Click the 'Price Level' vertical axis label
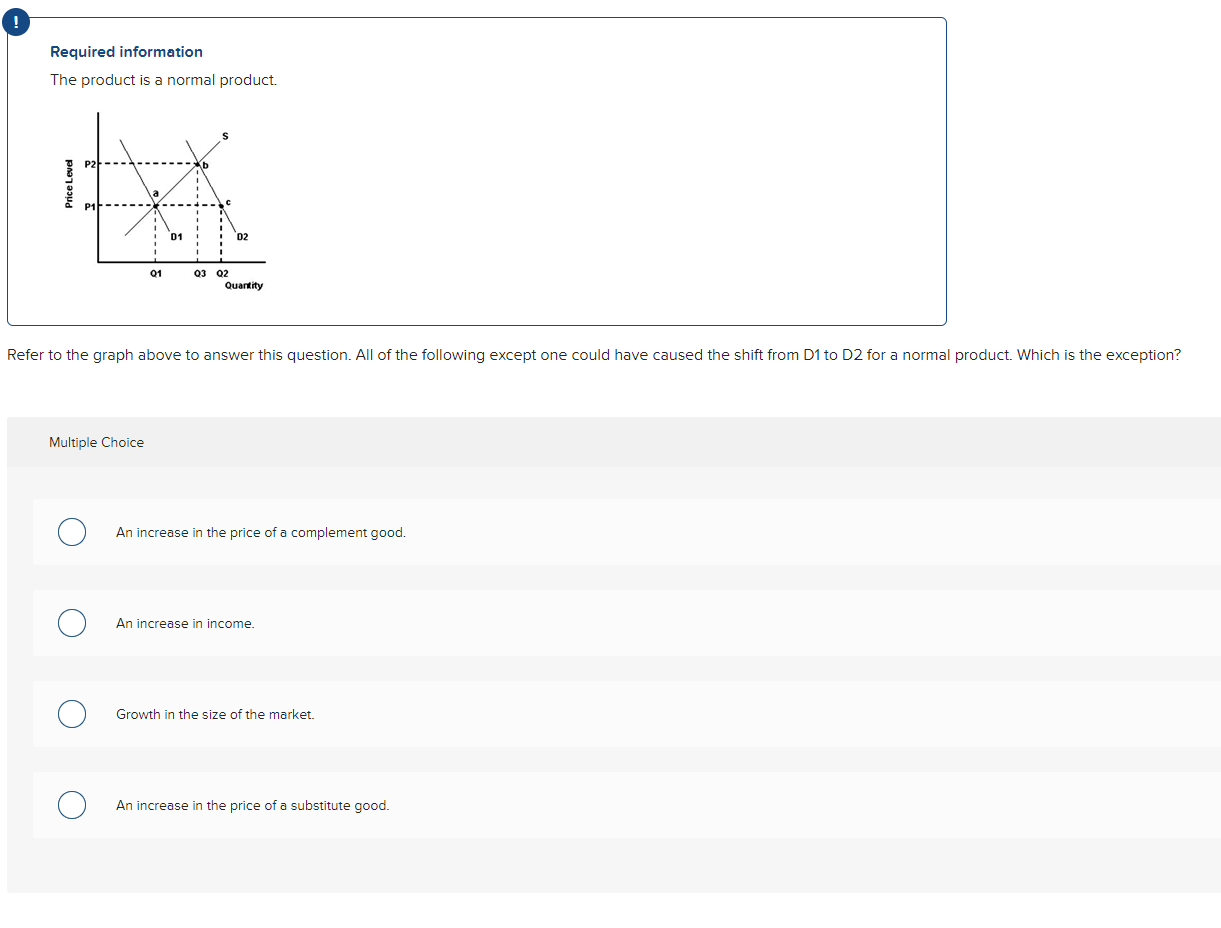The height and width of the screenshot is (928, 1221). pos(69,184)
